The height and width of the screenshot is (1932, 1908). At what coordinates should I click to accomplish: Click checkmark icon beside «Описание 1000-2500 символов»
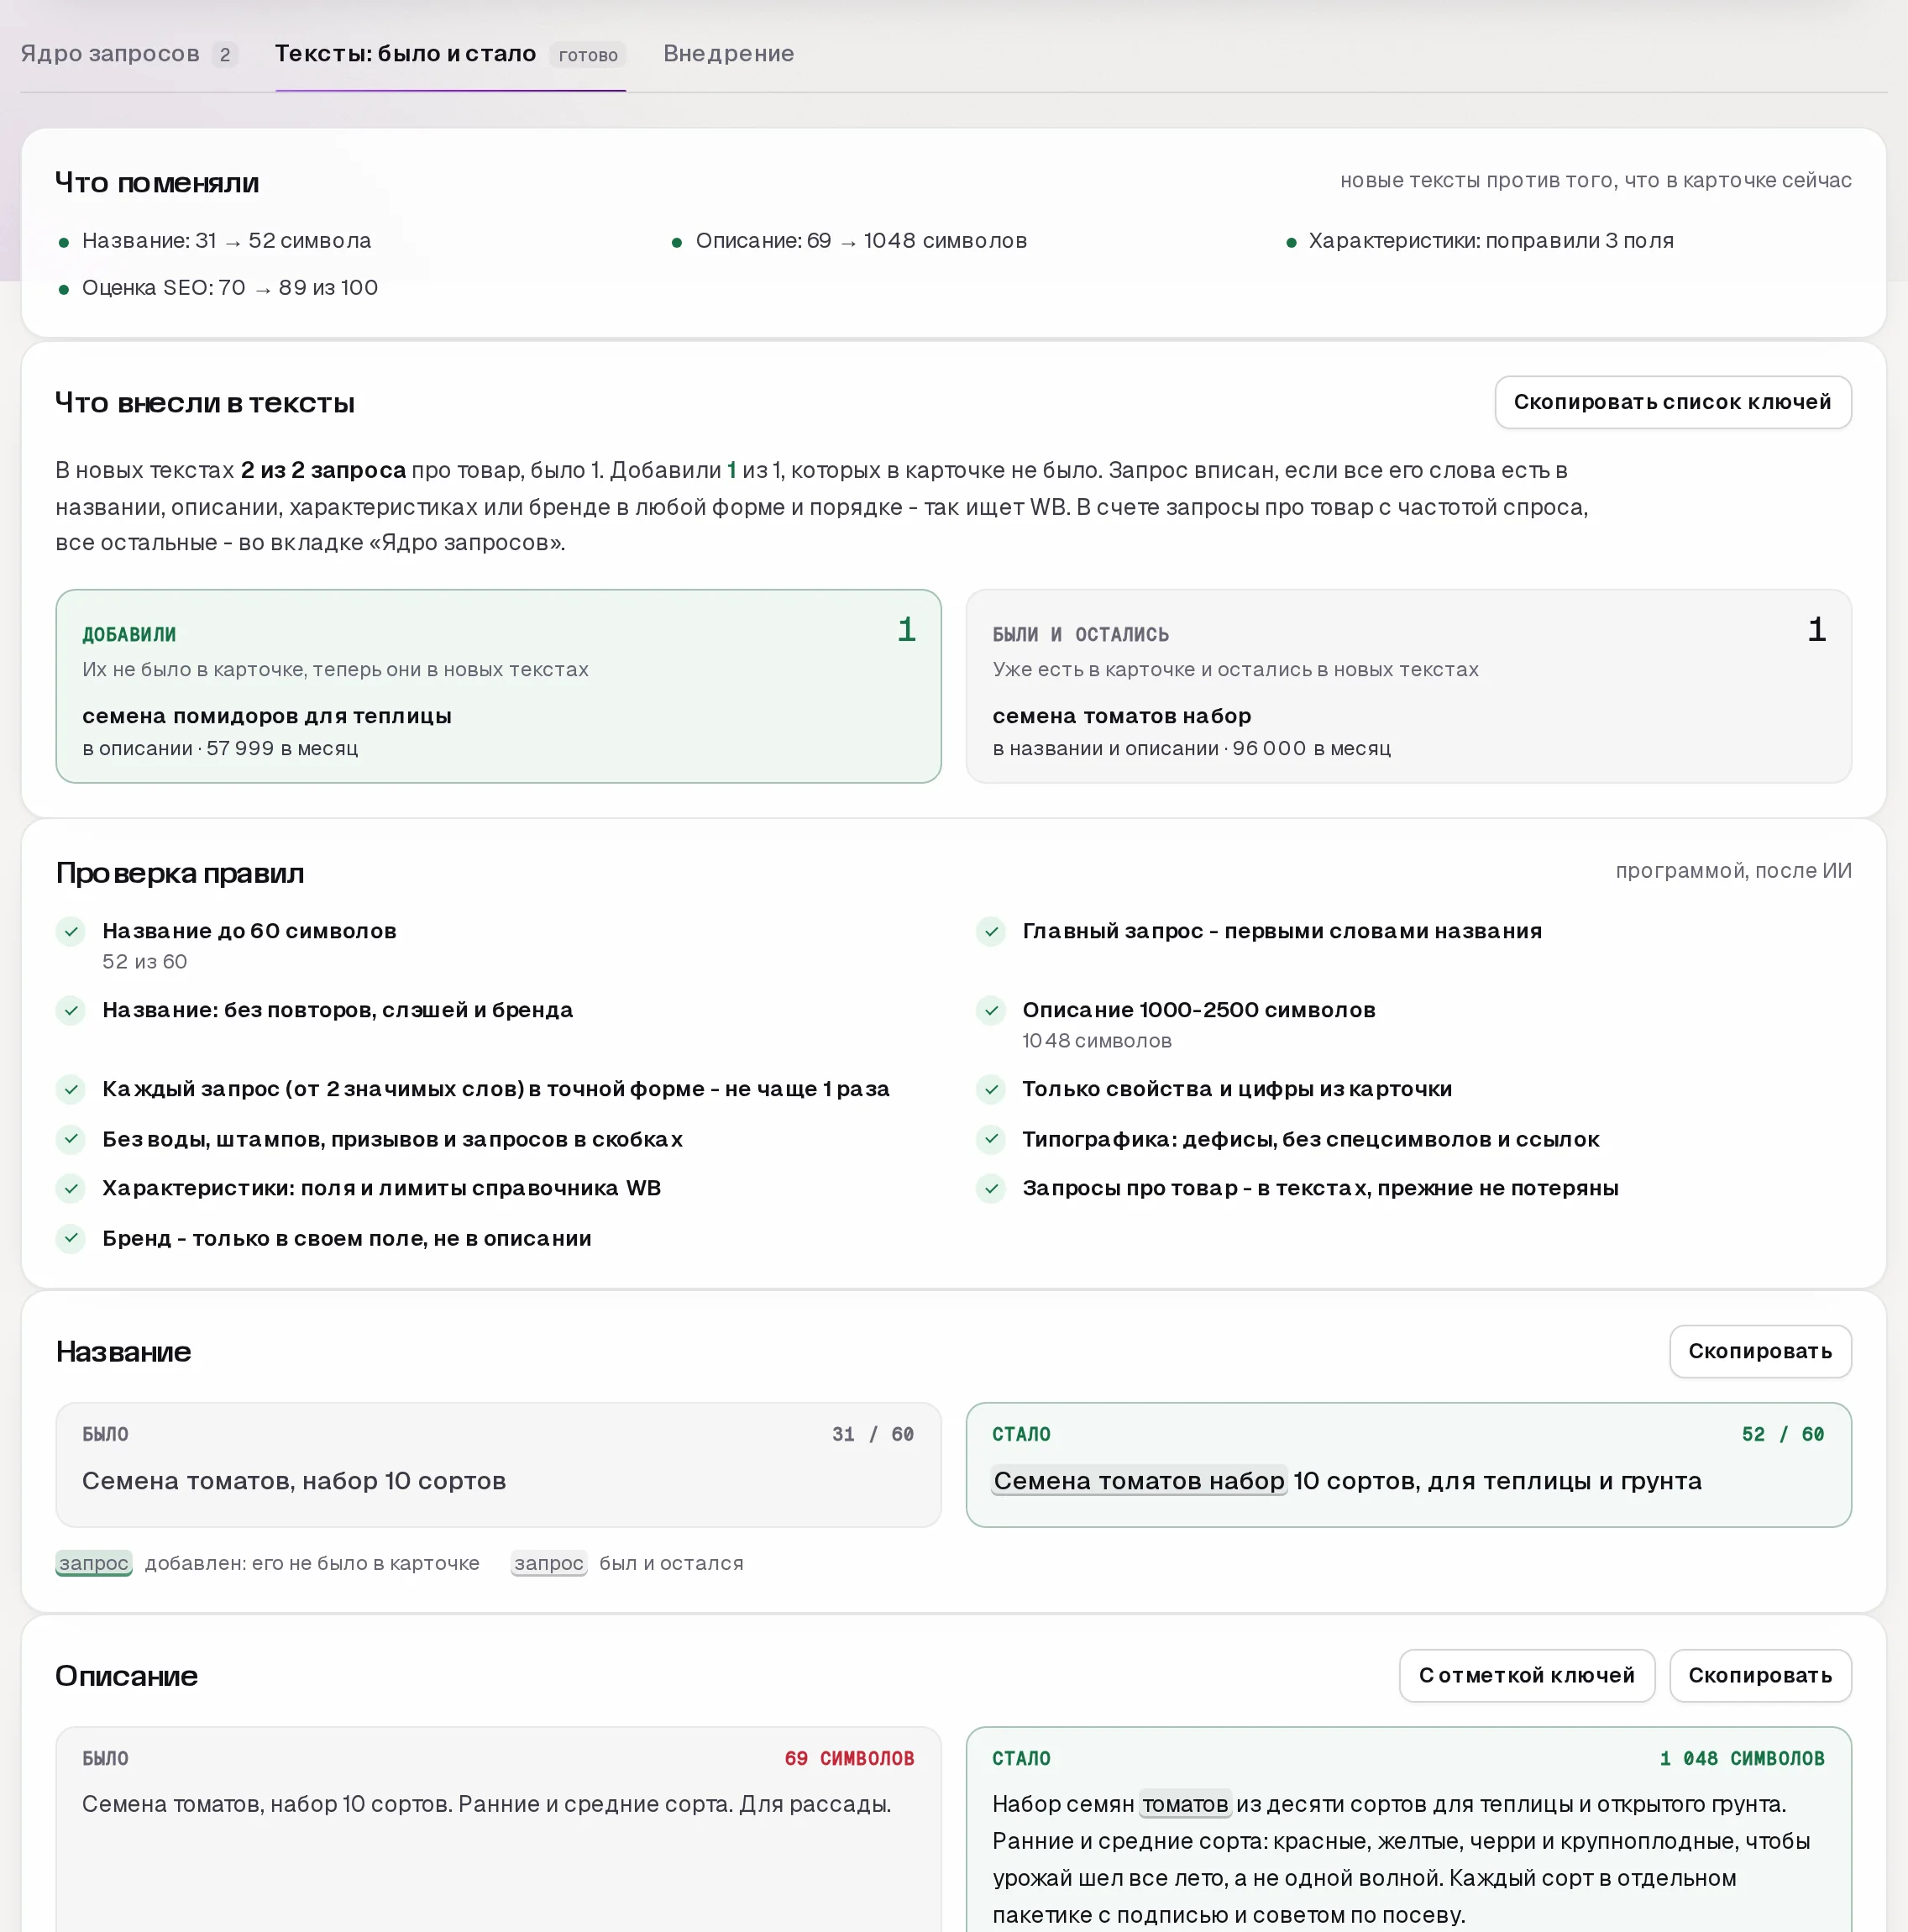coord(991,1010)
